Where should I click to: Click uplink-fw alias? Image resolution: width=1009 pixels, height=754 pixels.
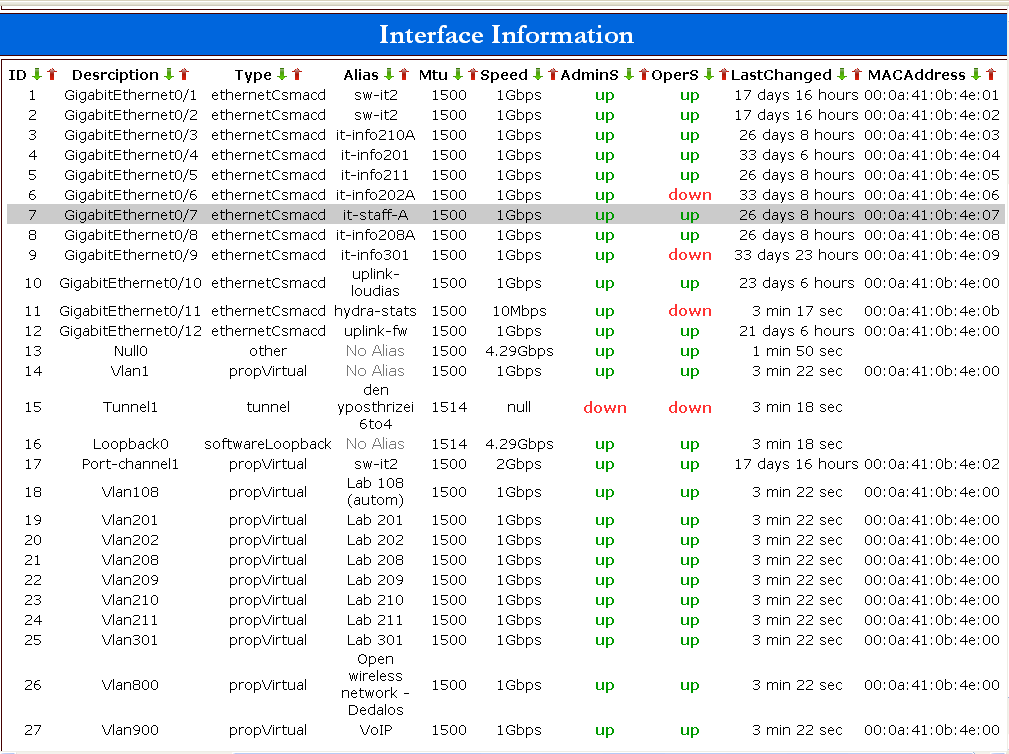click(376, 331)
